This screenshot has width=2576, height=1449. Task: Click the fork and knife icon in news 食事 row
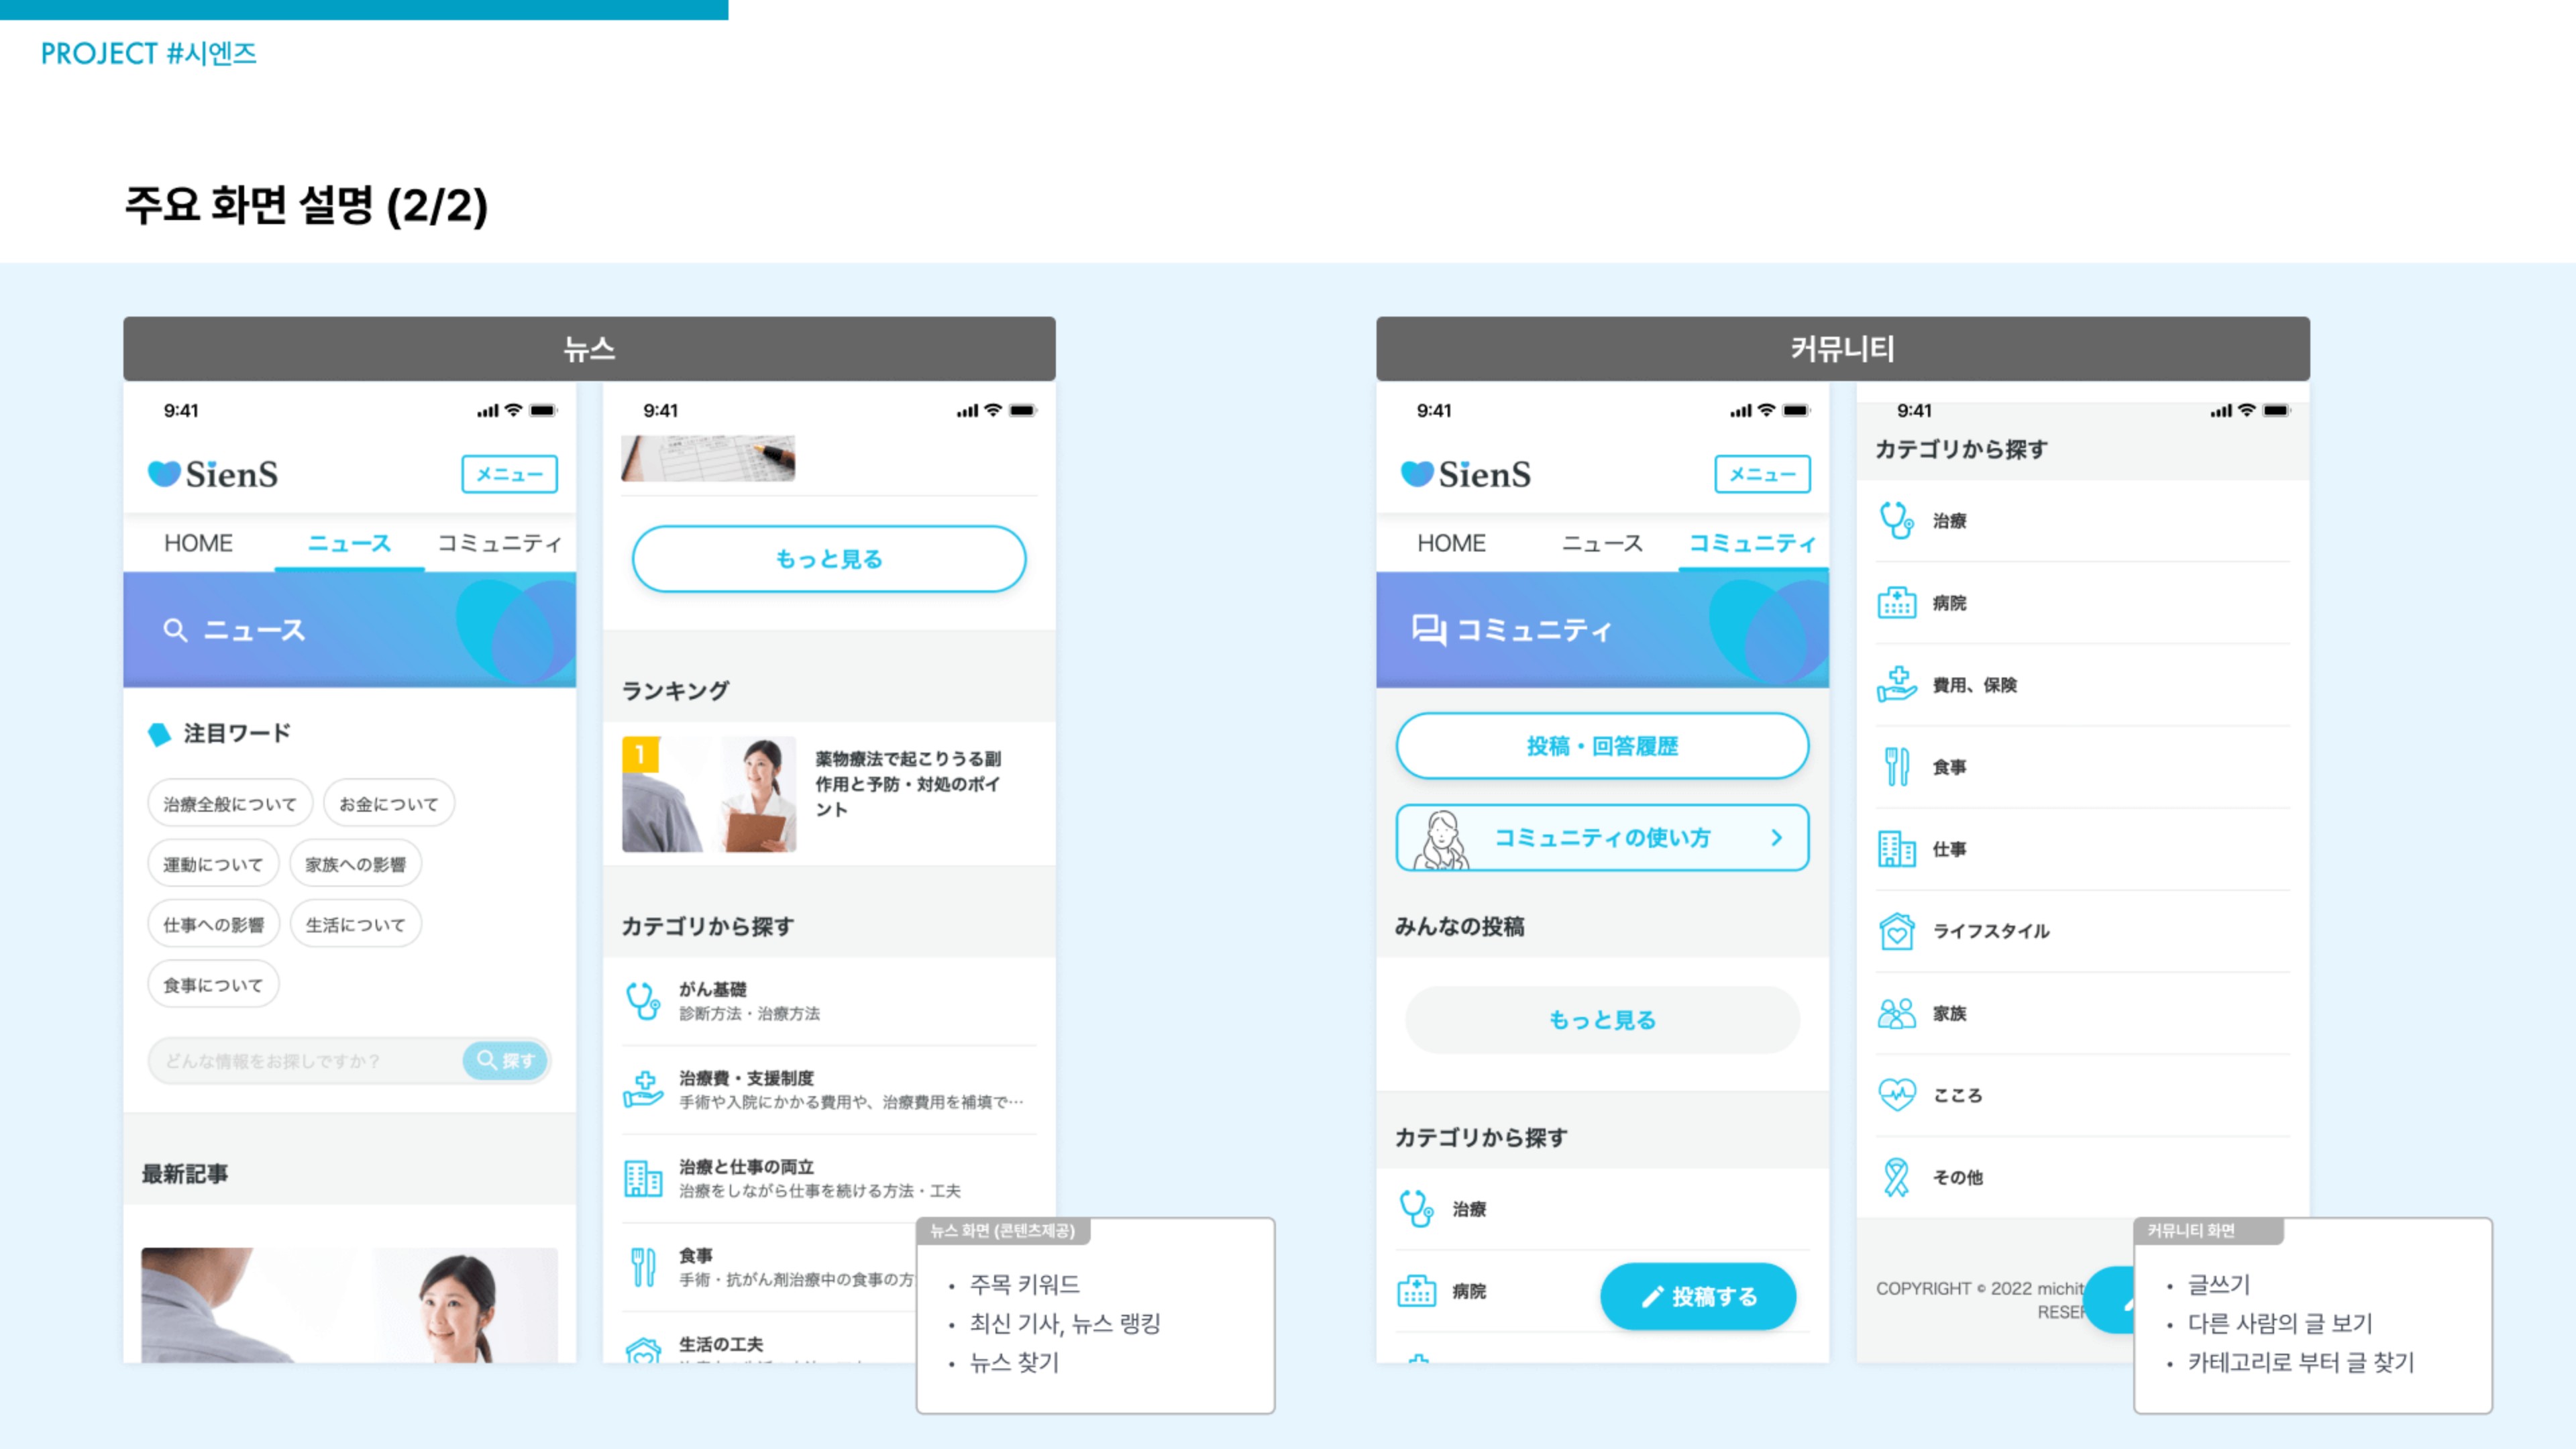(x=643, y=1267)
